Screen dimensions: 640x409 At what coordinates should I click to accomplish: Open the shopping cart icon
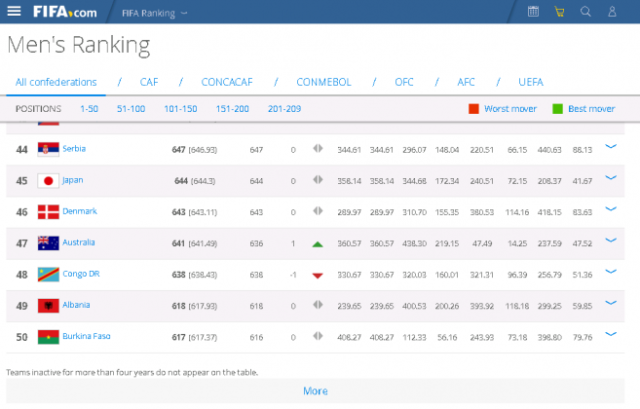coord(559,12)
